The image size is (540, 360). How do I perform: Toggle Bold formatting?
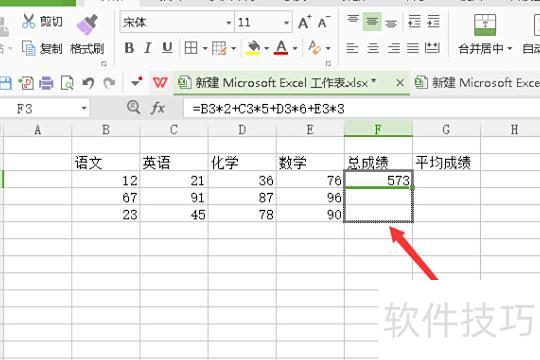(129, 48)
